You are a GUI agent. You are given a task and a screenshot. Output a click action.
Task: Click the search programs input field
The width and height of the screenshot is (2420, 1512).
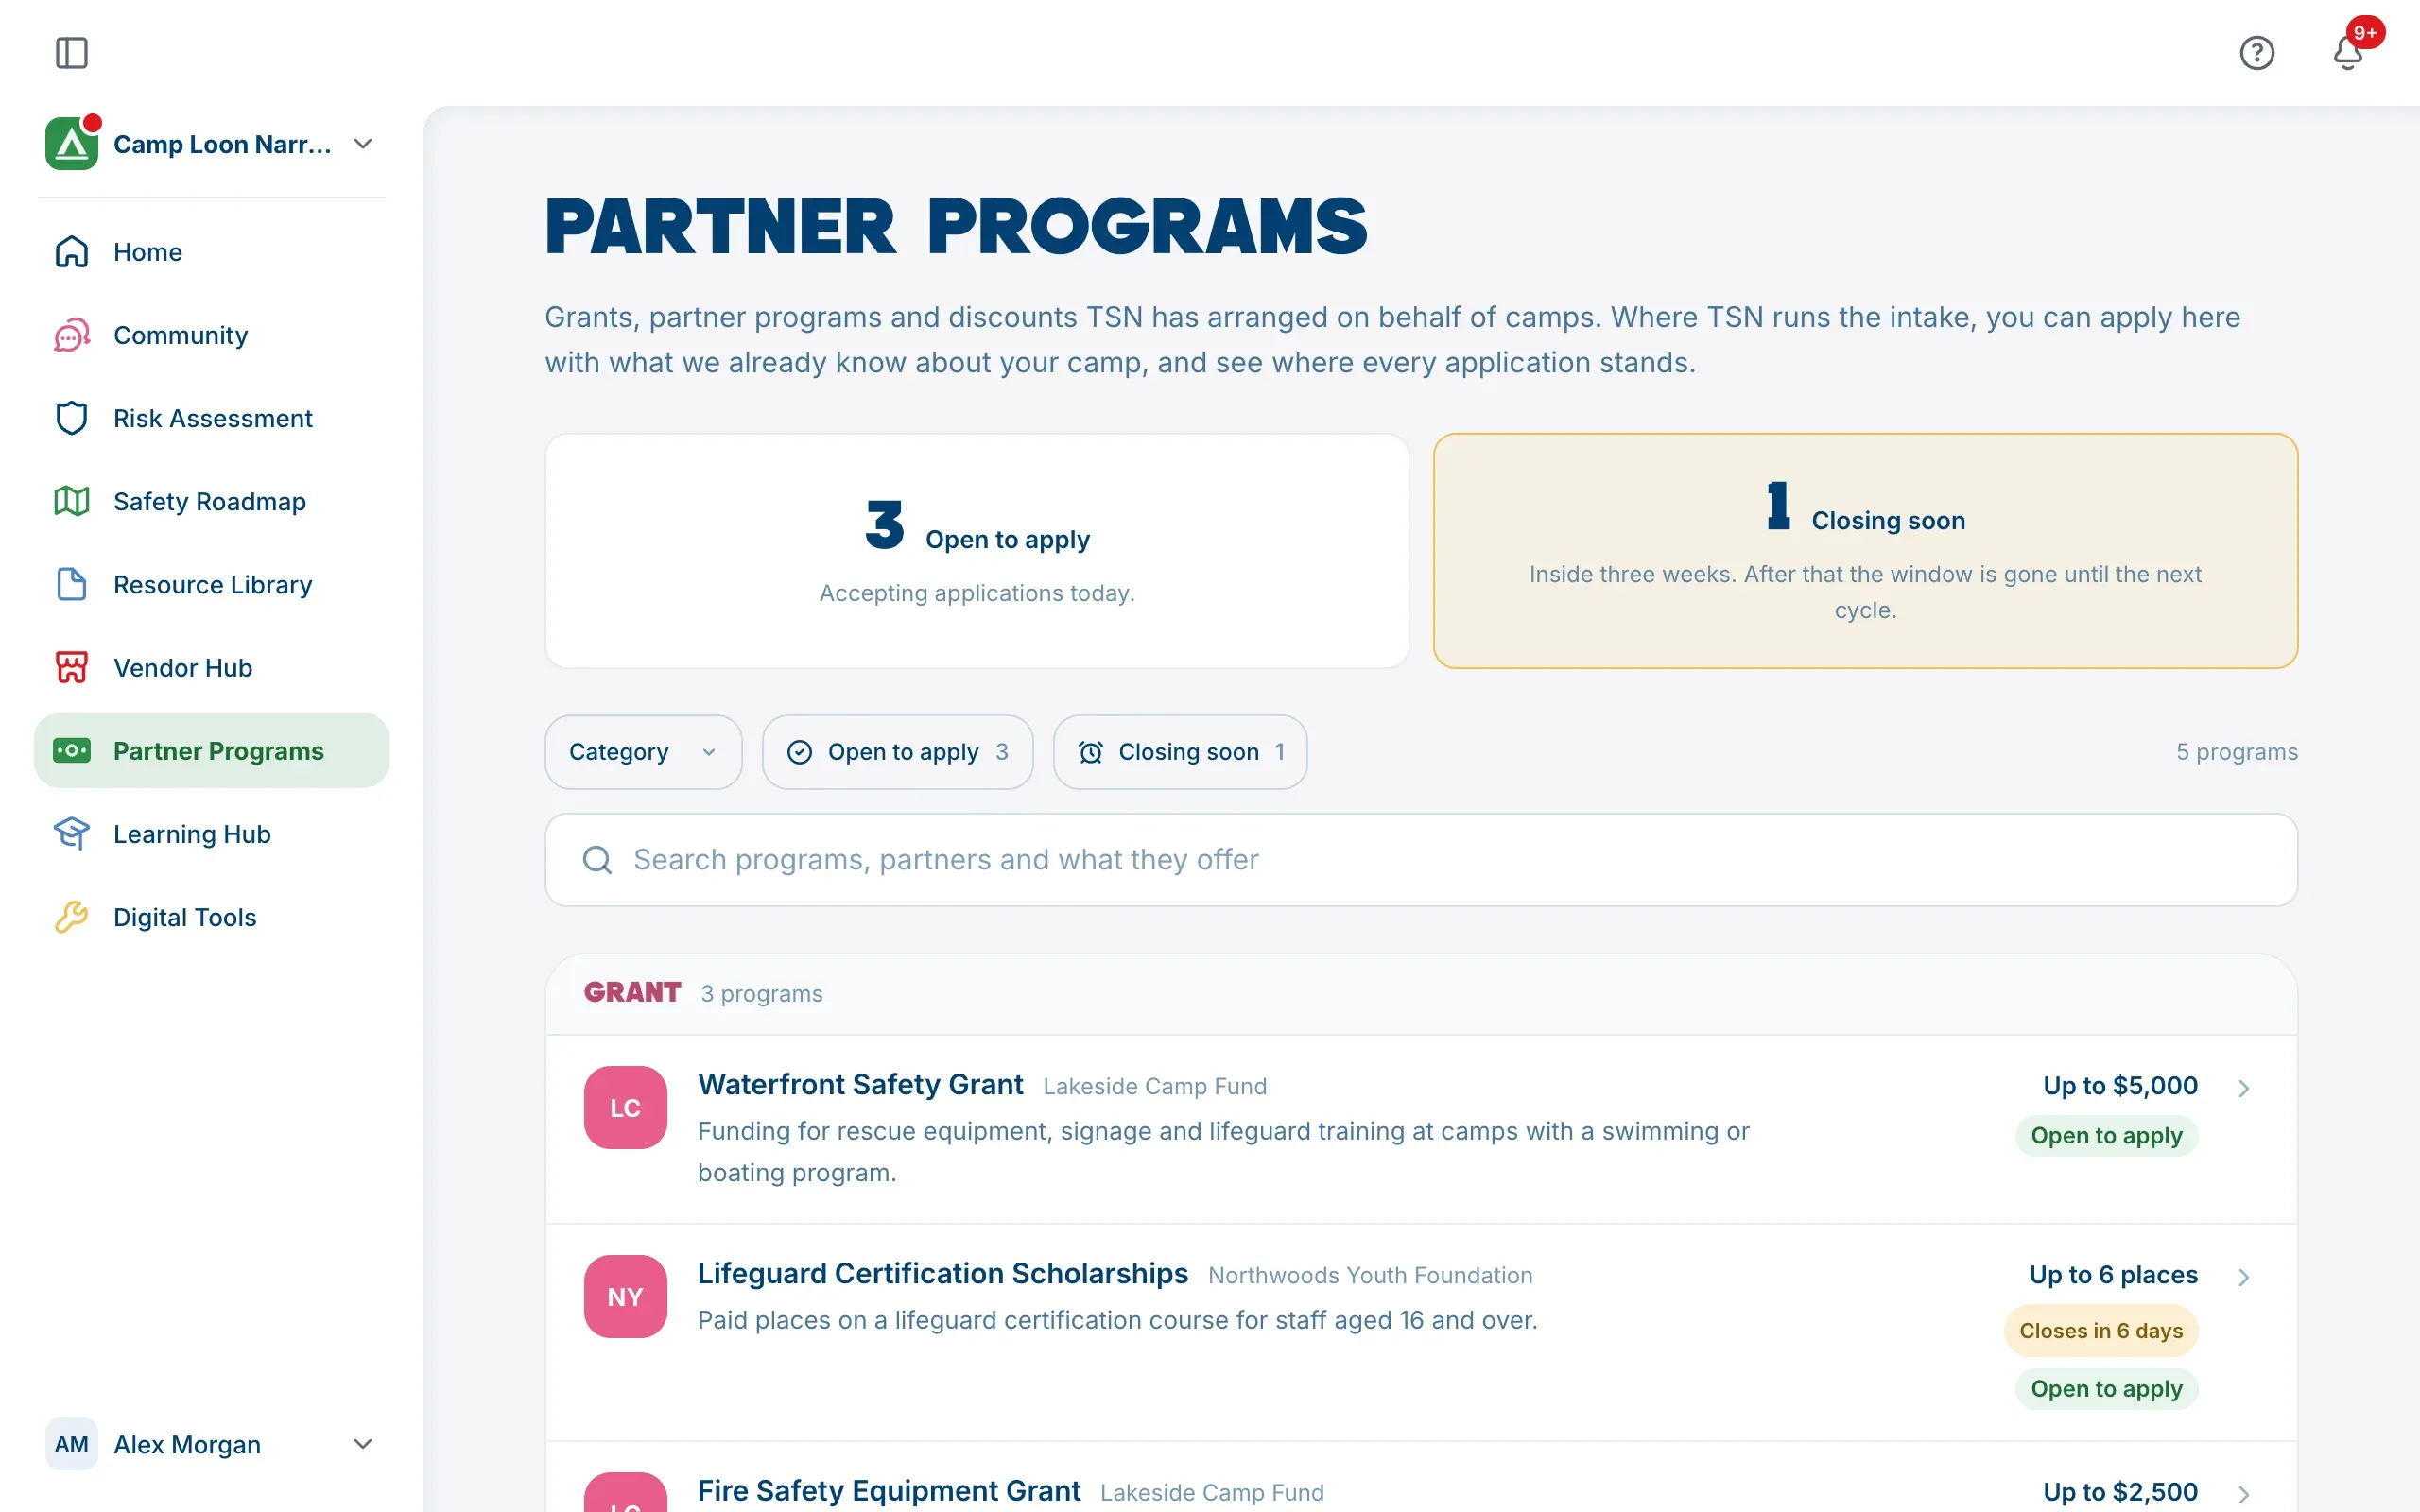(x=1421, y=860)
